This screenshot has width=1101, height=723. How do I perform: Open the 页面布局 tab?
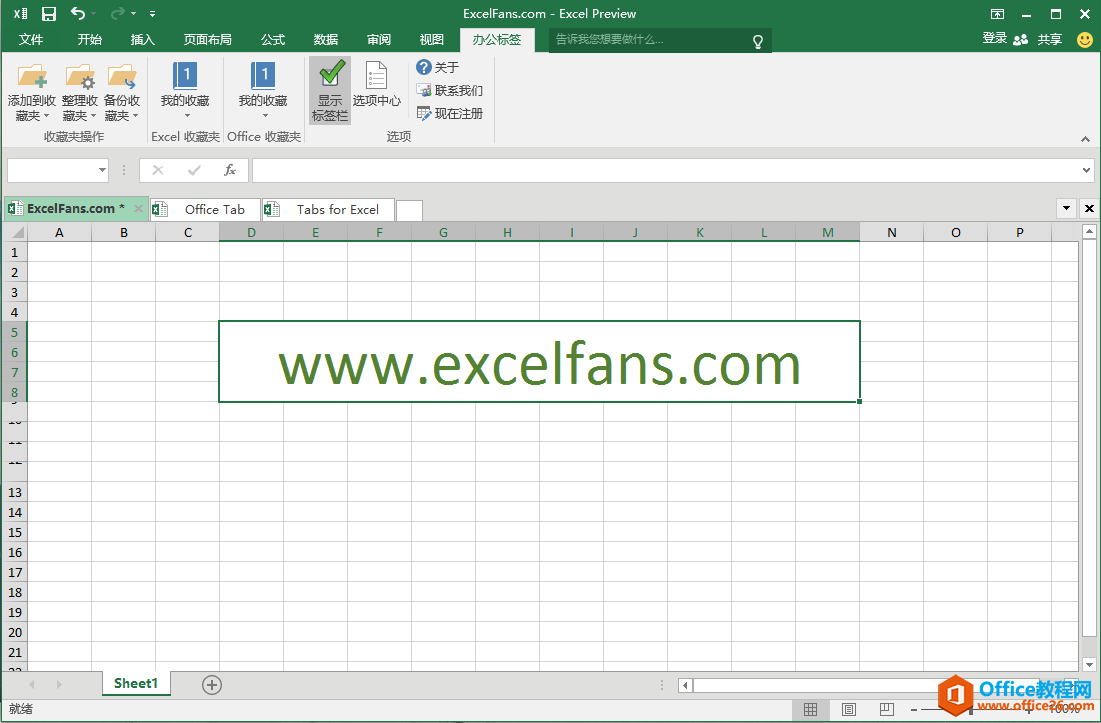click(207, 39)
